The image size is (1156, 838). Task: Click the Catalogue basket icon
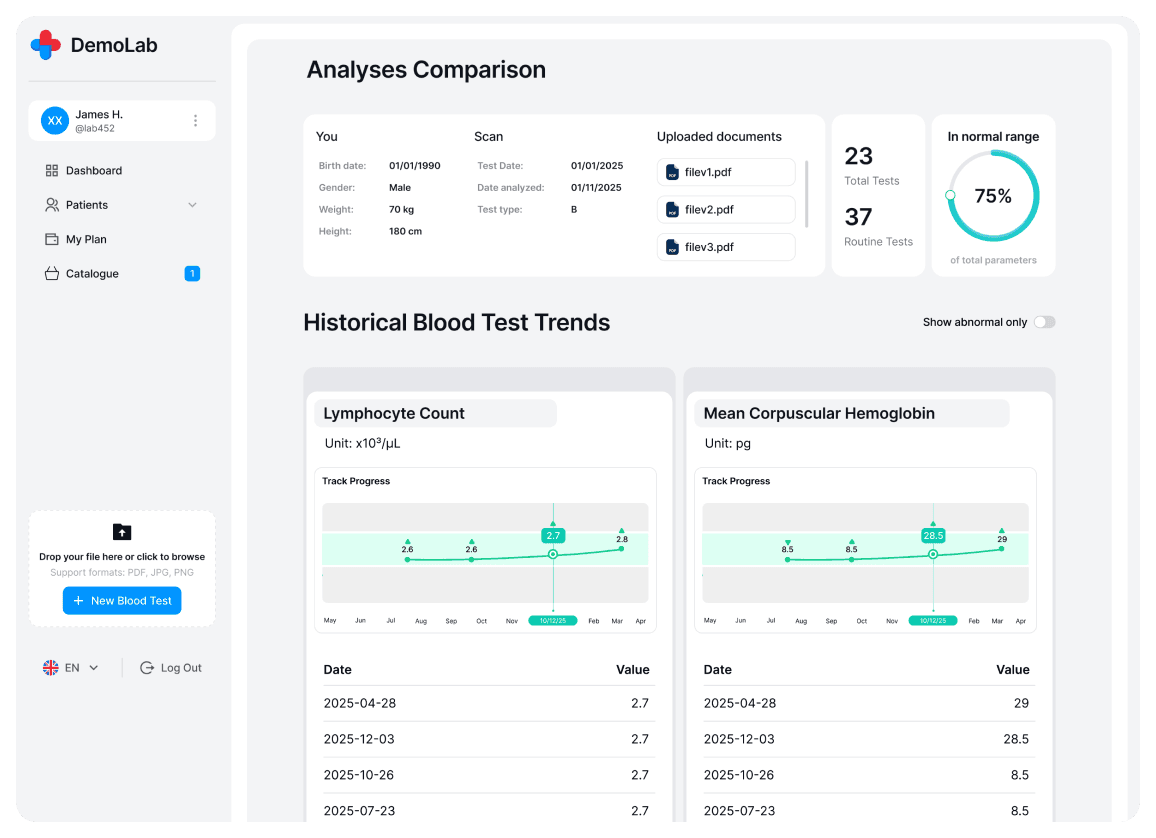point(52,273)
